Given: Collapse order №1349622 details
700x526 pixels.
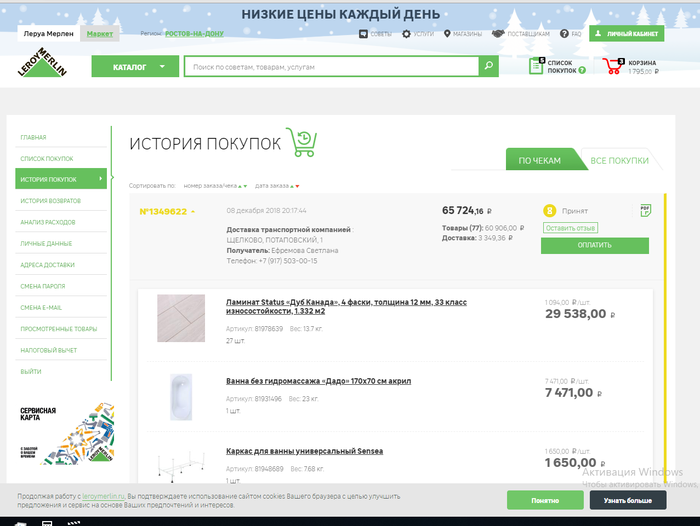Looking at the screenshot, I should click(193, 212).
